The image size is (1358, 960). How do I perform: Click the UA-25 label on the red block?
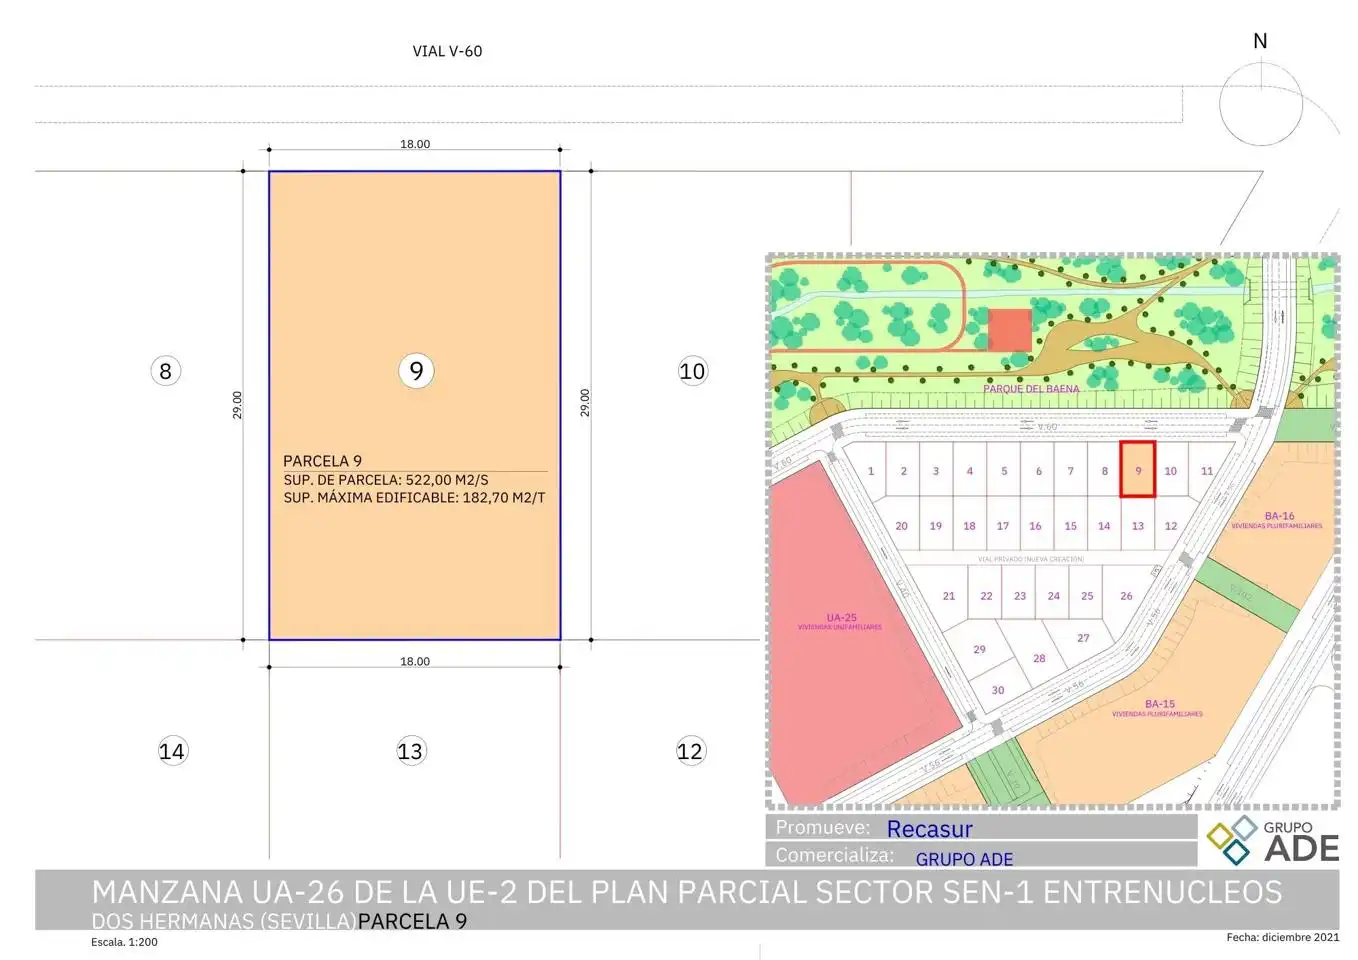(x=841, y=618)
